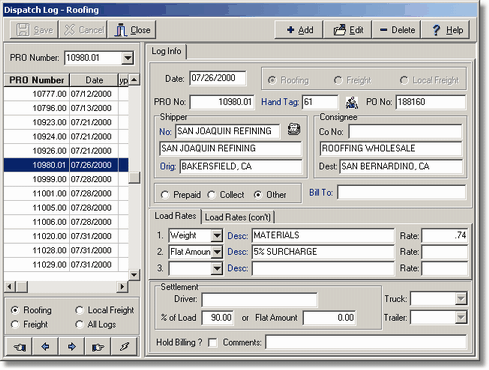Click the horizontal scroll right arrow
Viewport: 489px width, 370px height.
(122, 287)
